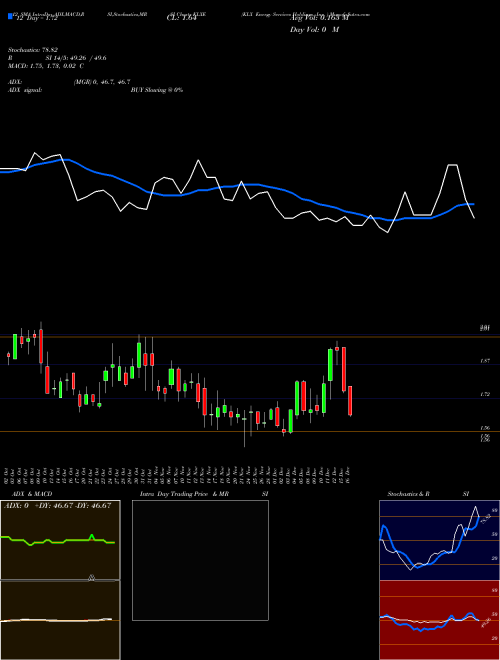This screenshot has height=660, width=500.
Task: Click the 'ADX signal:' label
Action: click(24, 90)
